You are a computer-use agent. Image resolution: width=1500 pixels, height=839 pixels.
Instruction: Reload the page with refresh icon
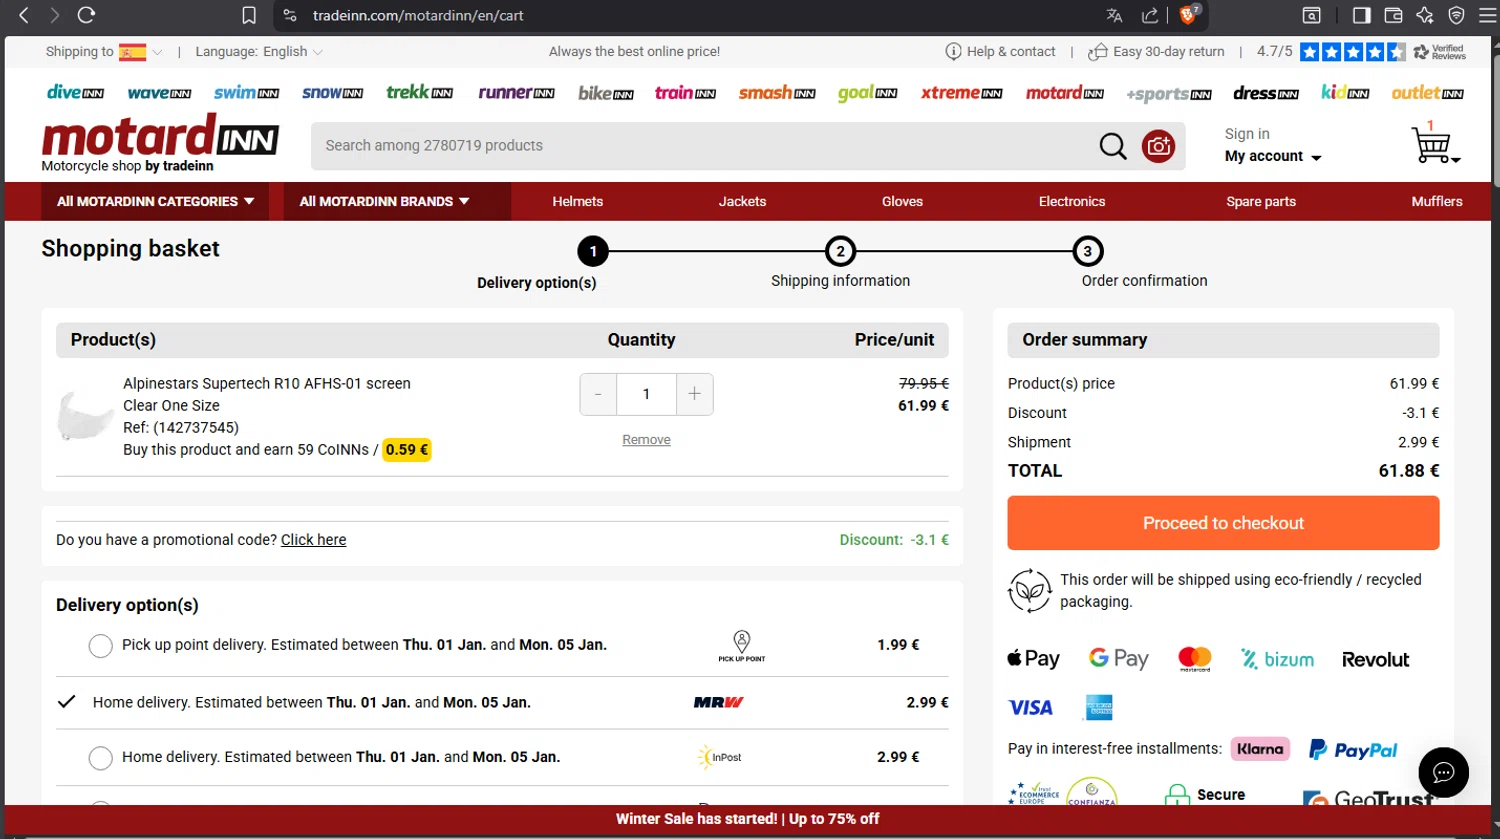click(86, 15)
